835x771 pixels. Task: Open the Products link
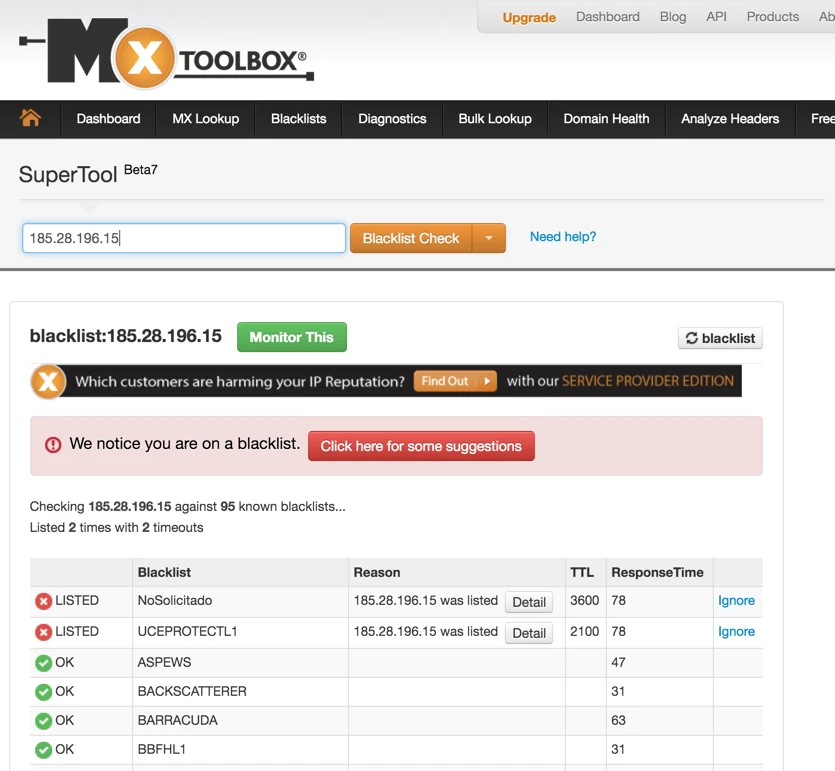coord(773,17)
